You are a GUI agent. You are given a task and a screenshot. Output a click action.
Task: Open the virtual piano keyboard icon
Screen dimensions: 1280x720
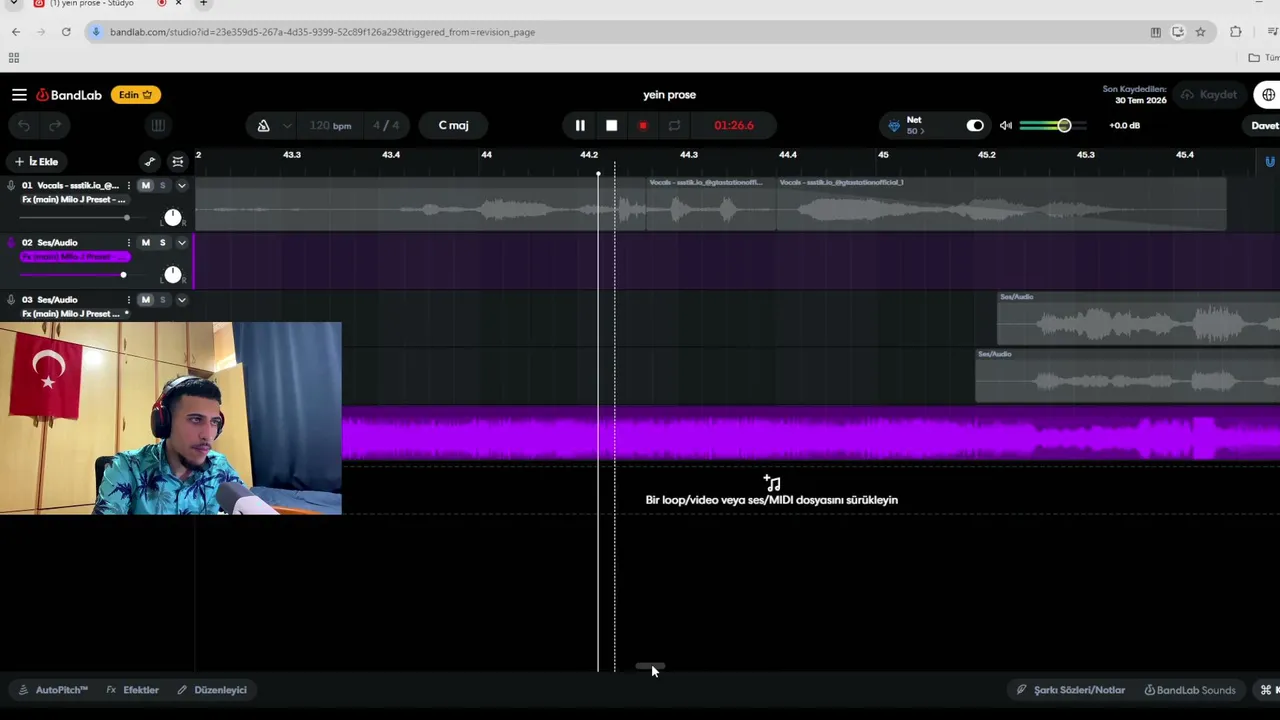click(157, 126)
